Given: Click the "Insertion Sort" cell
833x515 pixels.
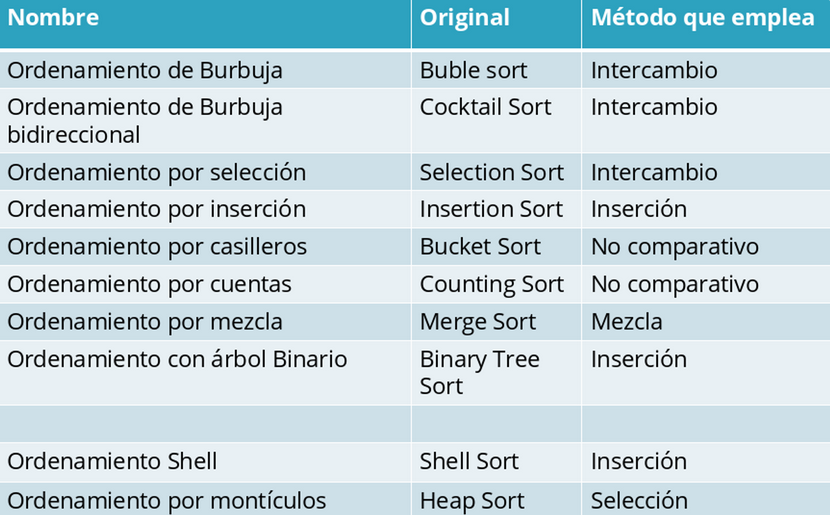Looking at the screenshot, I should click(491, 210).
